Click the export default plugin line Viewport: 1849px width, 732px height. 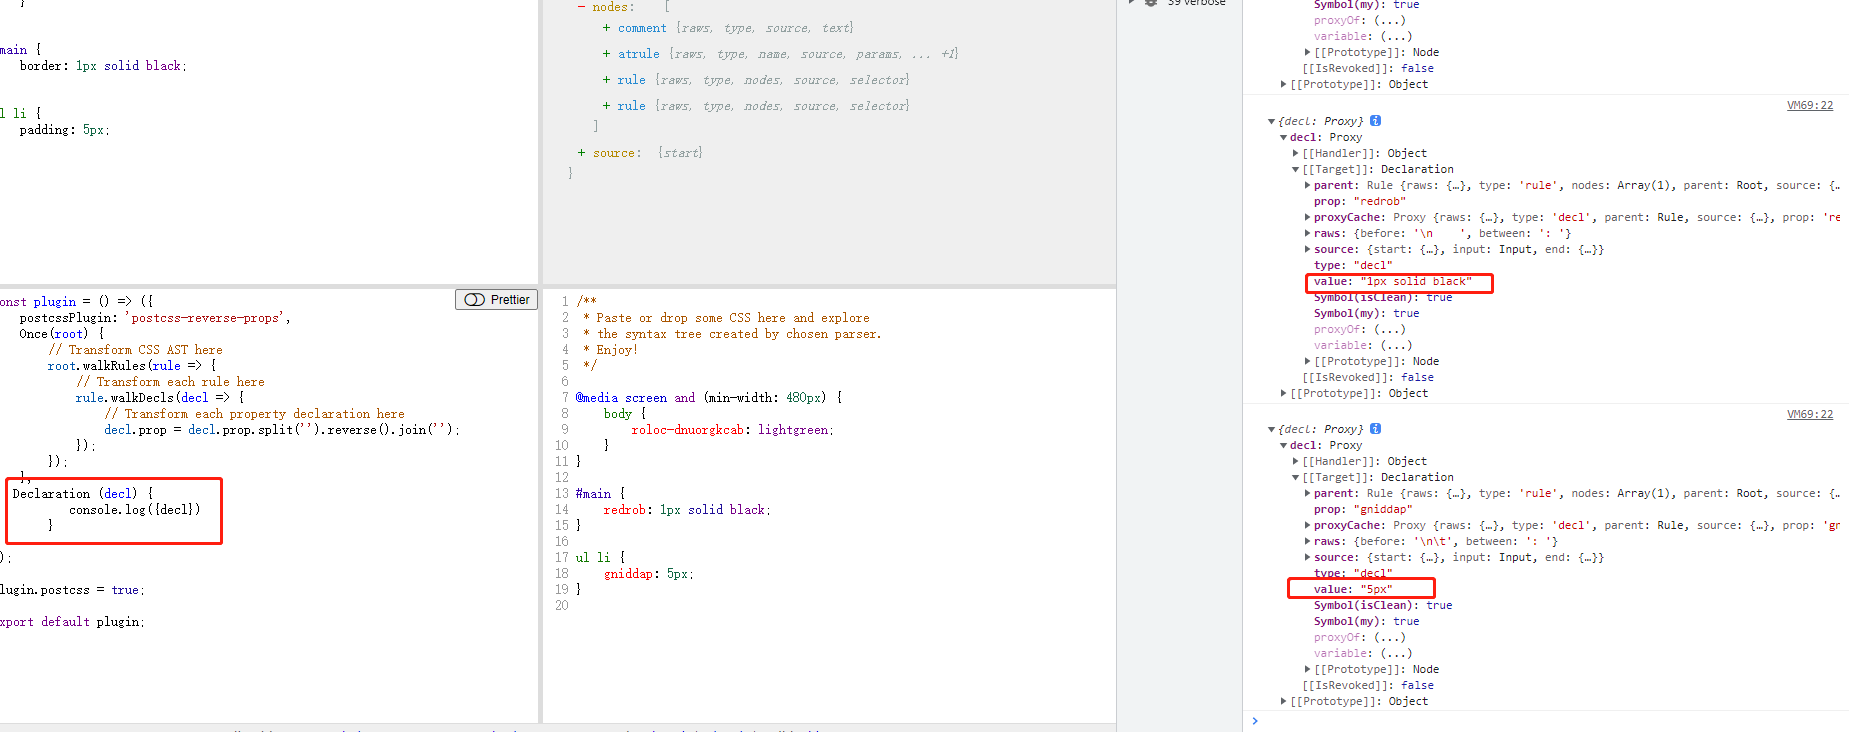click(x=72, y=621)
